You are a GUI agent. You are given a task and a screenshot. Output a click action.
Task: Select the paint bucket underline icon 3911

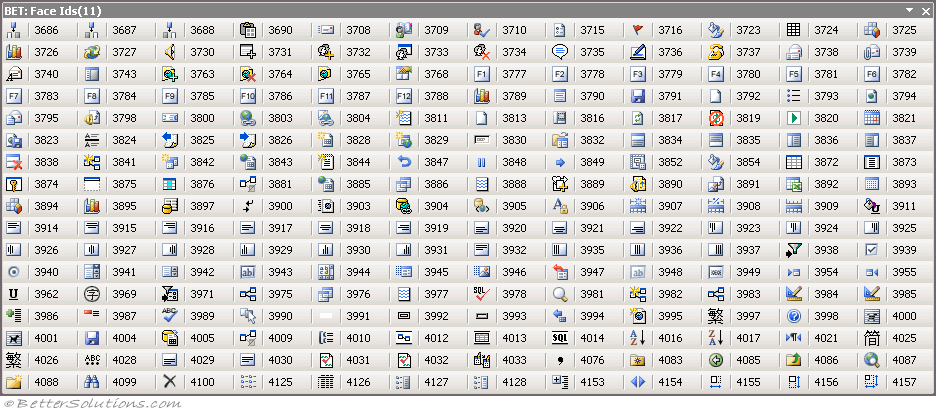(x=872, y=206)
